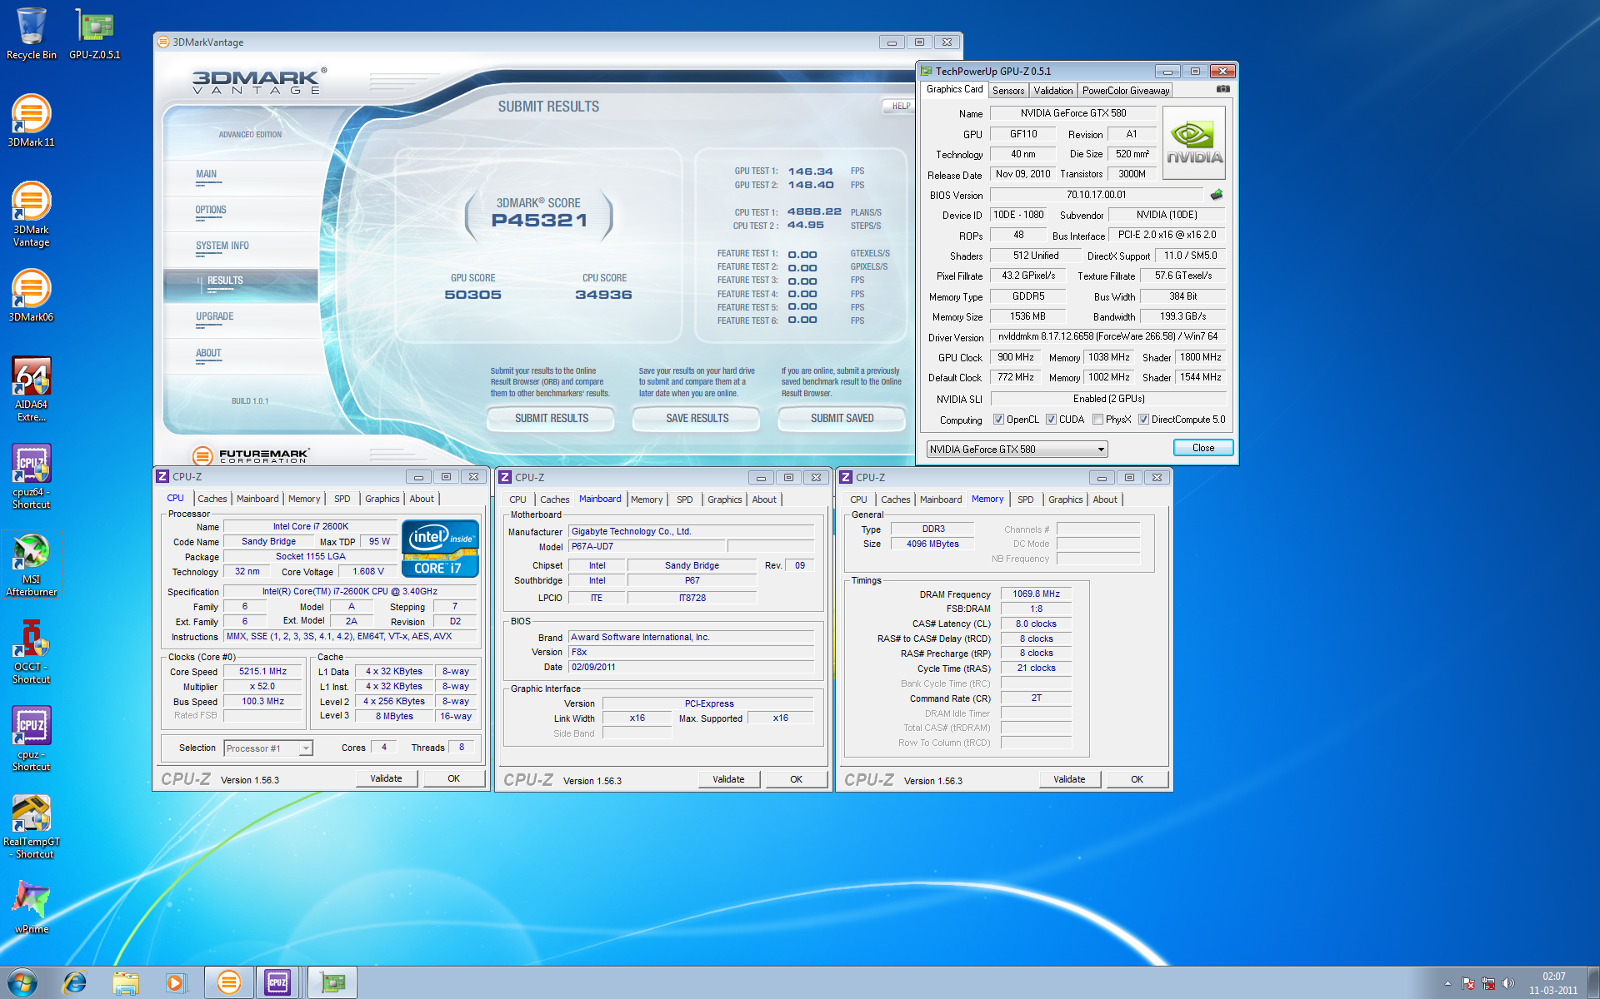Click the SUBMIT RESULTS button
The image size is (1600, 999).
coord(552,418)
